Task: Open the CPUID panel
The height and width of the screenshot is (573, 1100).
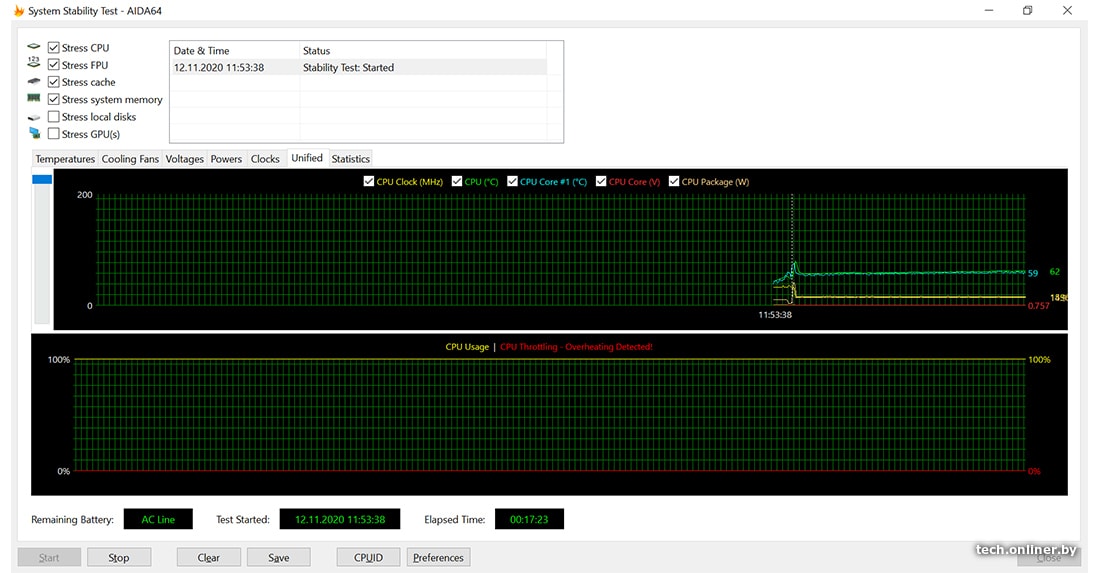Action: 368,558
